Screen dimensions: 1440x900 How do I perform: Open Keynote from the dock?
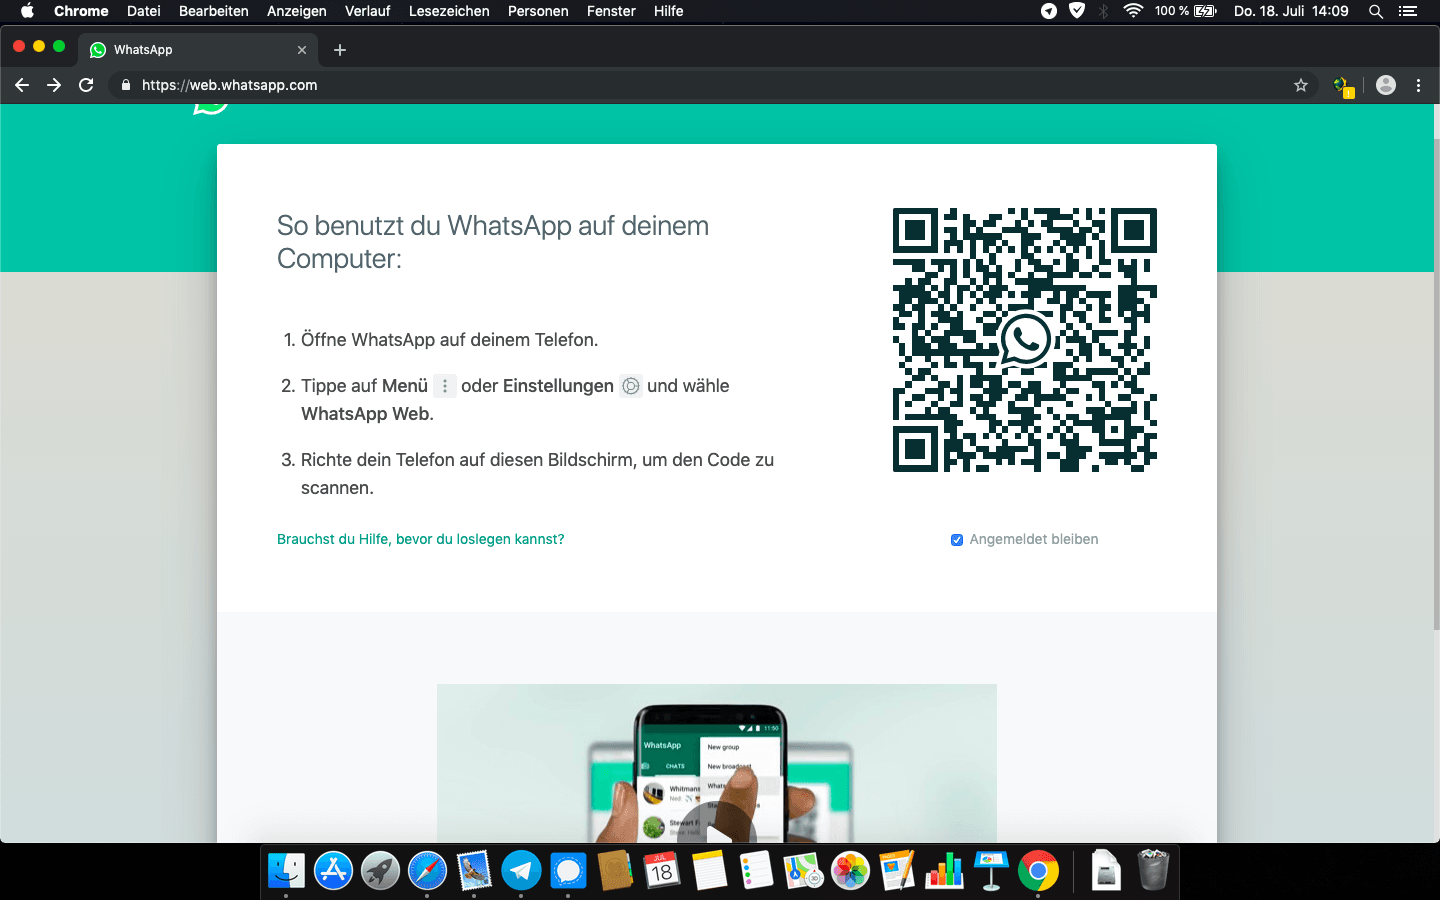tap(991, 871)
